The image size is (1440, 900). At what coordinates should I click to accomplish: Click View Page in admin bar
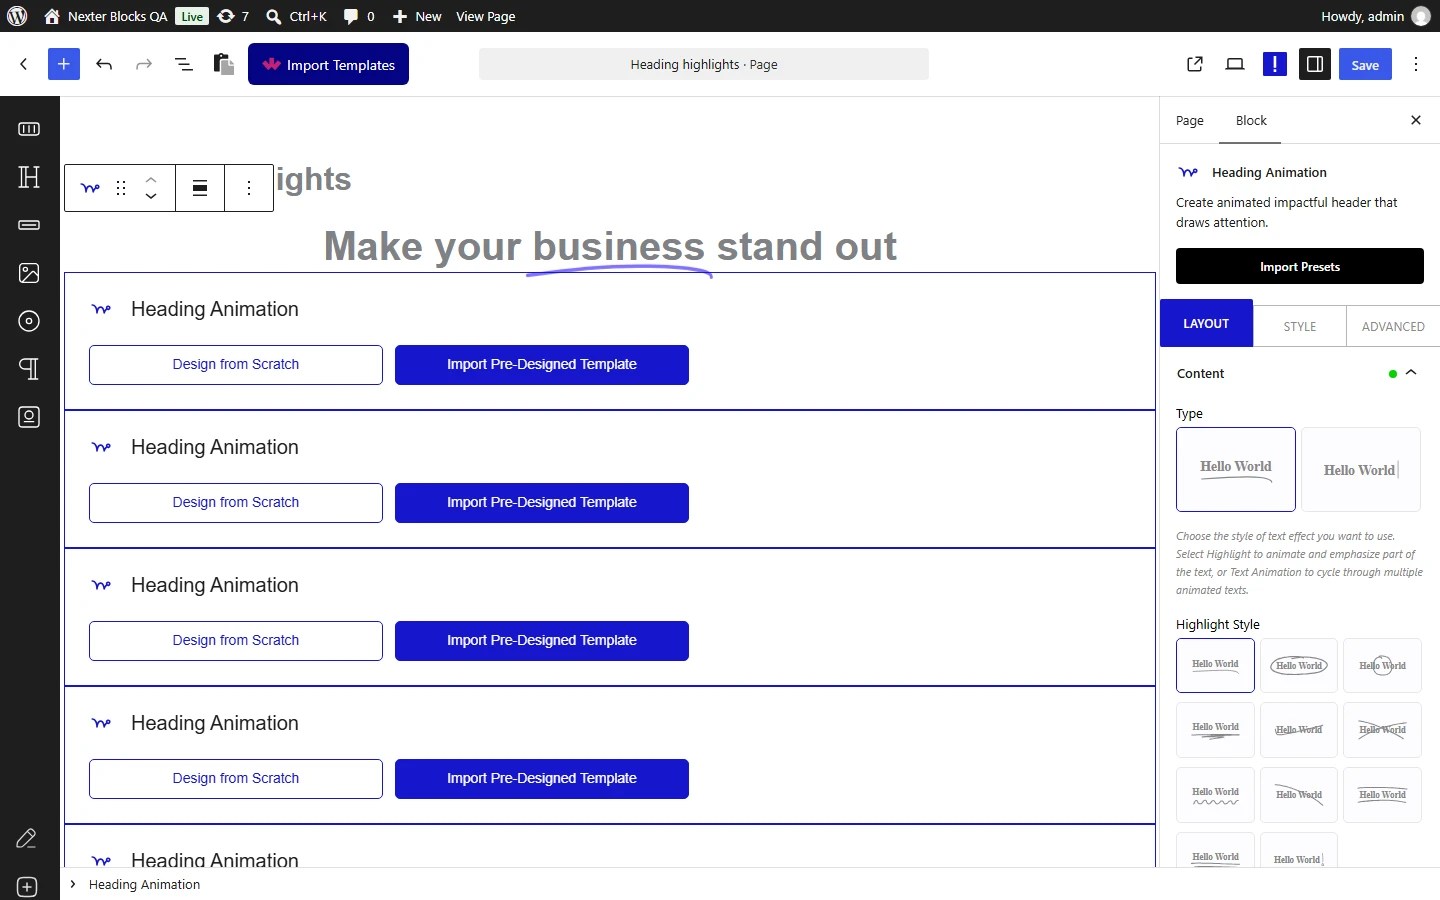pyautogui.click(x=486, y=16)
